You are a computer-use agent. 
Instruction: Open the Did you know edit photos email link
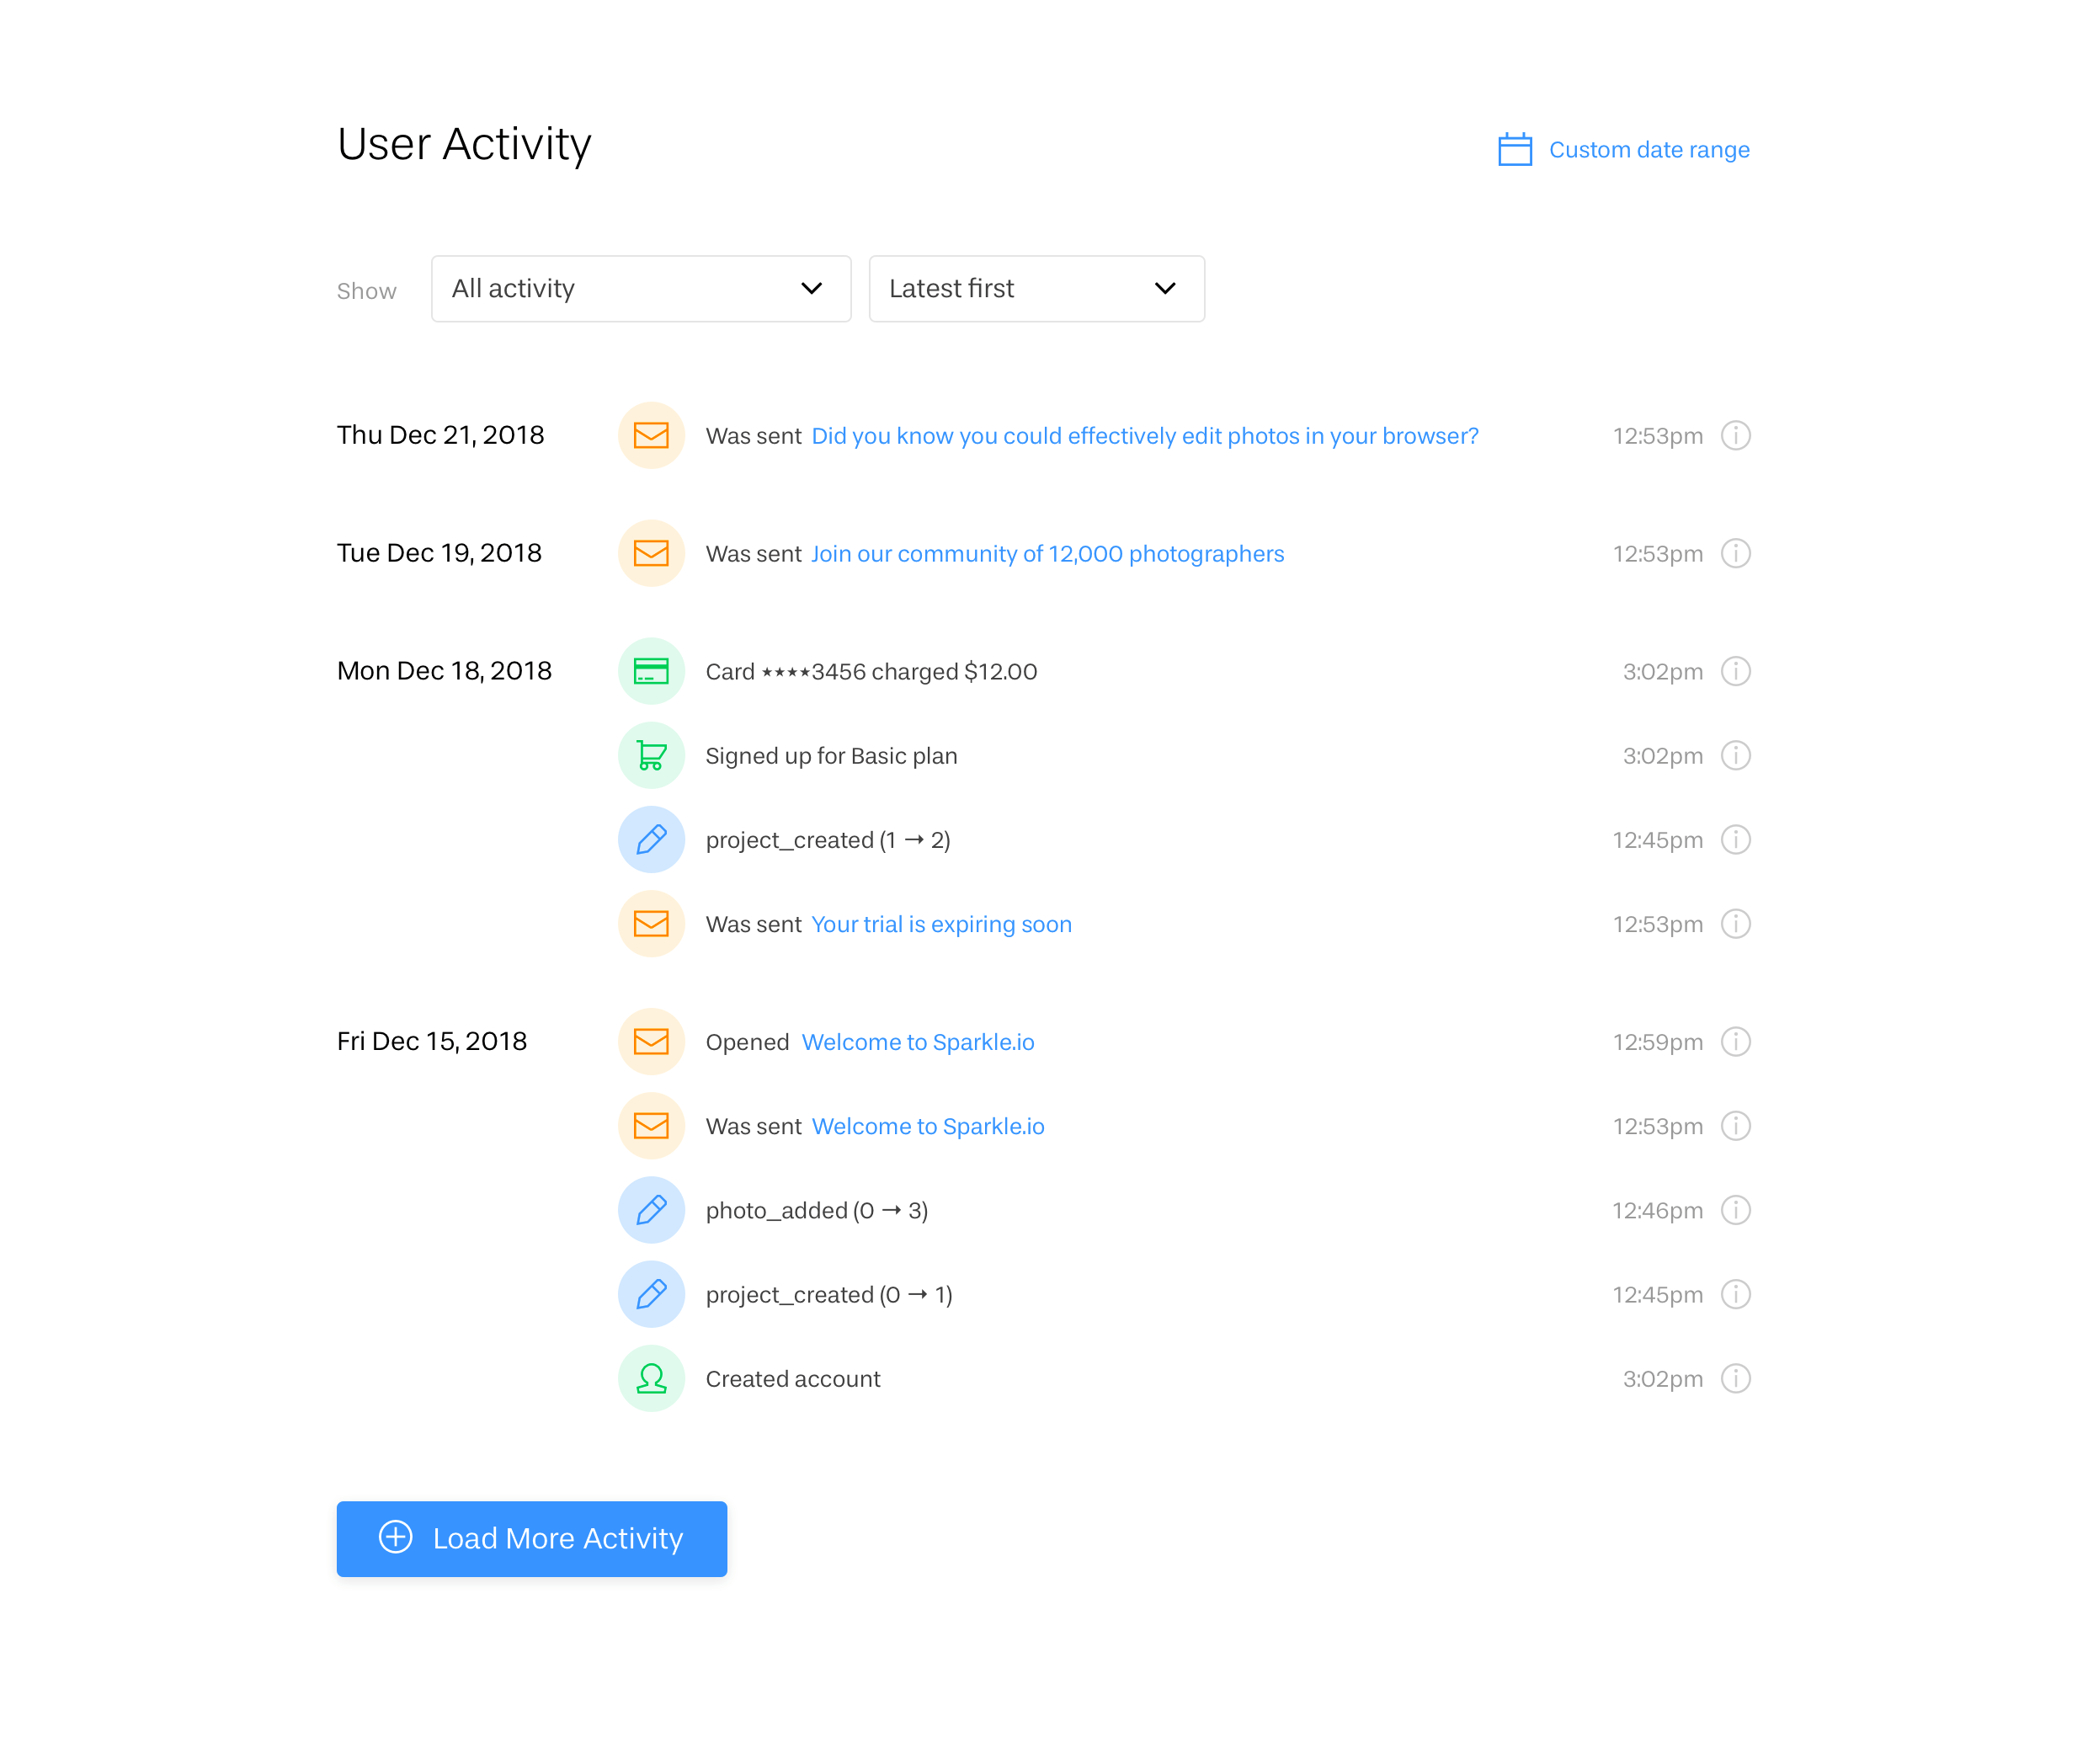1144,436
